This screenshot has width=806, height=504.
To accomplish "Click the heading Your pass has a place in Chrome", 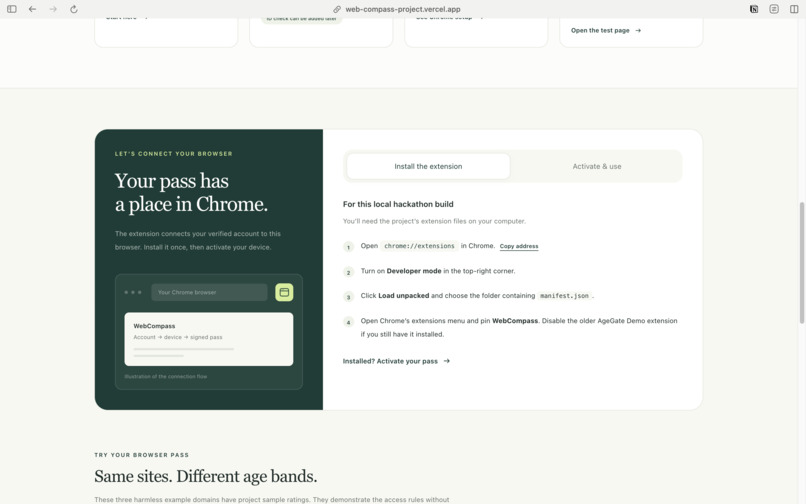I will tap(191, 192).
